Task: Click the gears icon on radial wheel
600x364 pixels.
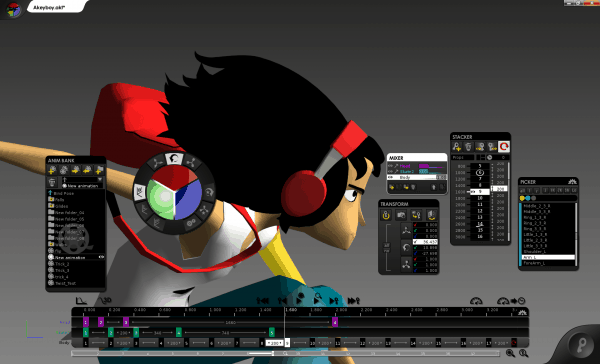Action: click(190, 222)
